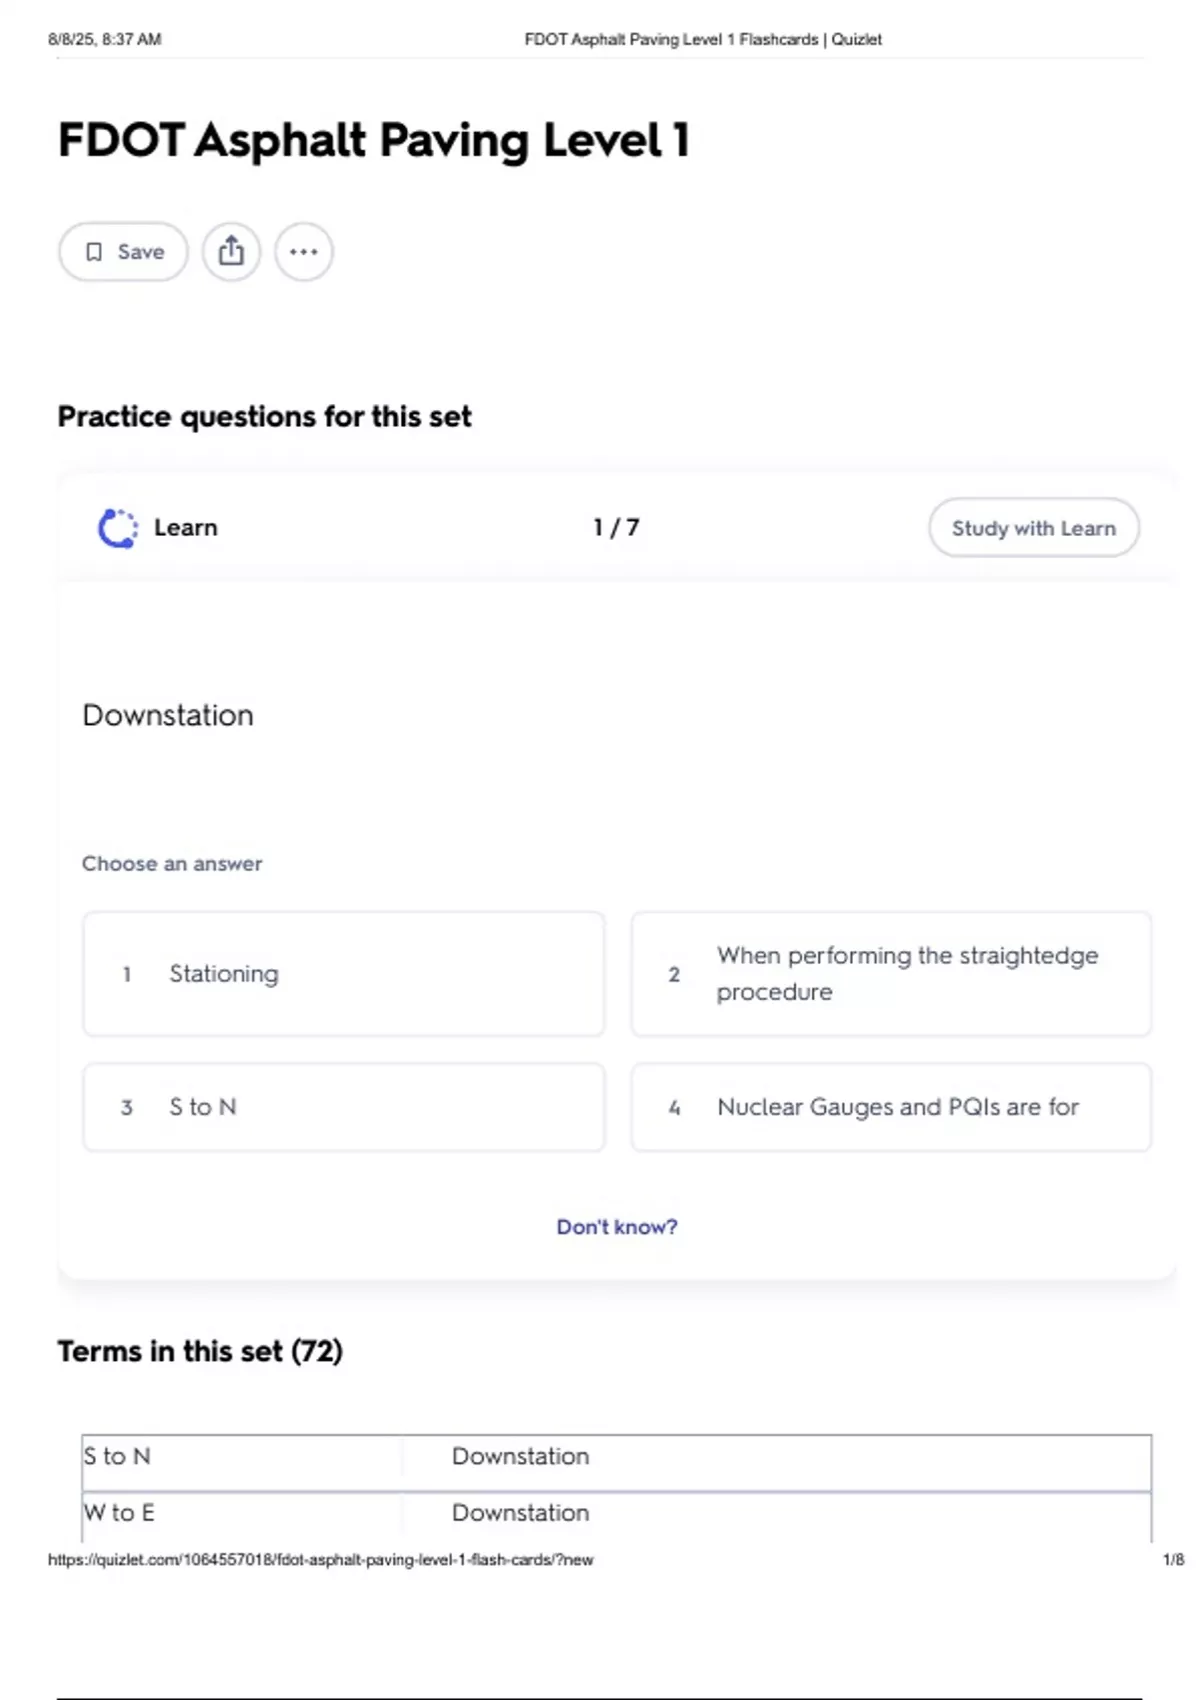The height and width of the screenshot is (1700, 1200).
Task: Open the quizlet.com URL in footer
Action: point(320,1559)
